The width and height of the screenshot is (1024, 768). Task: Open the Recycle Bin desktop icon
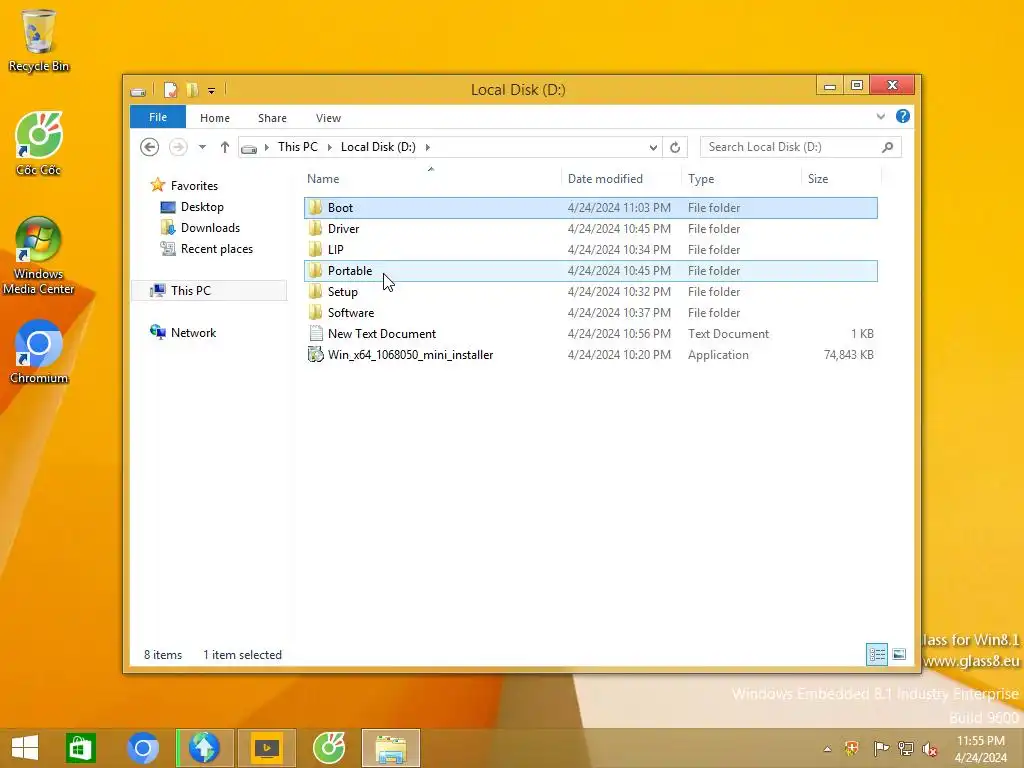pos(39,40)
